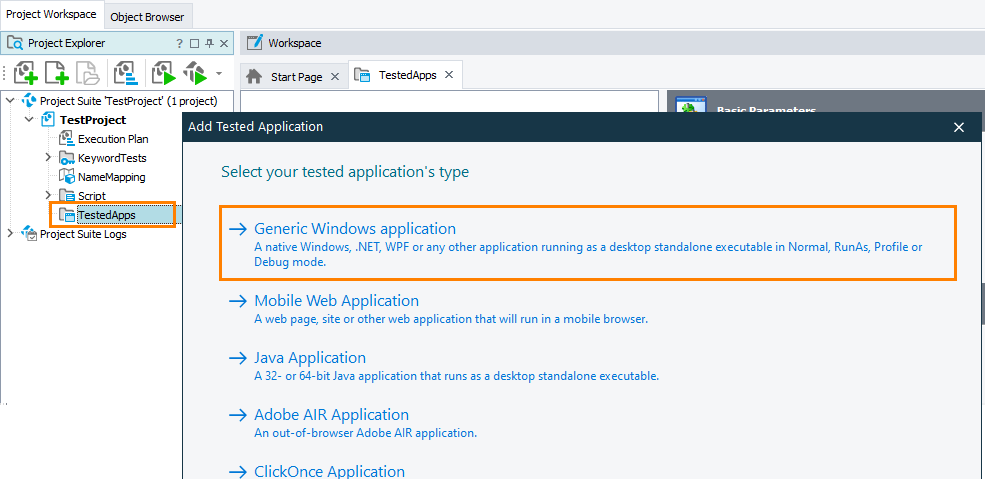Collapse the TestProject tree node

pos(29,120)
